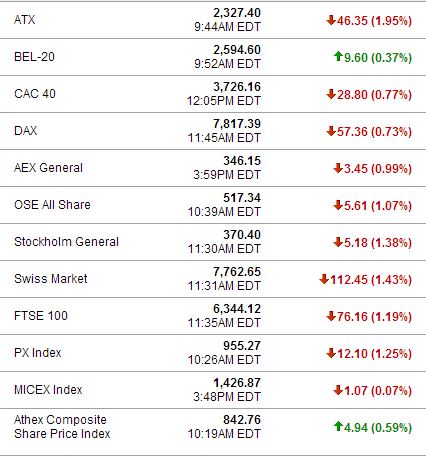Viewport: 426px width, 458px height.
Task: Open the PX Index link
Action: click(38, 353)
